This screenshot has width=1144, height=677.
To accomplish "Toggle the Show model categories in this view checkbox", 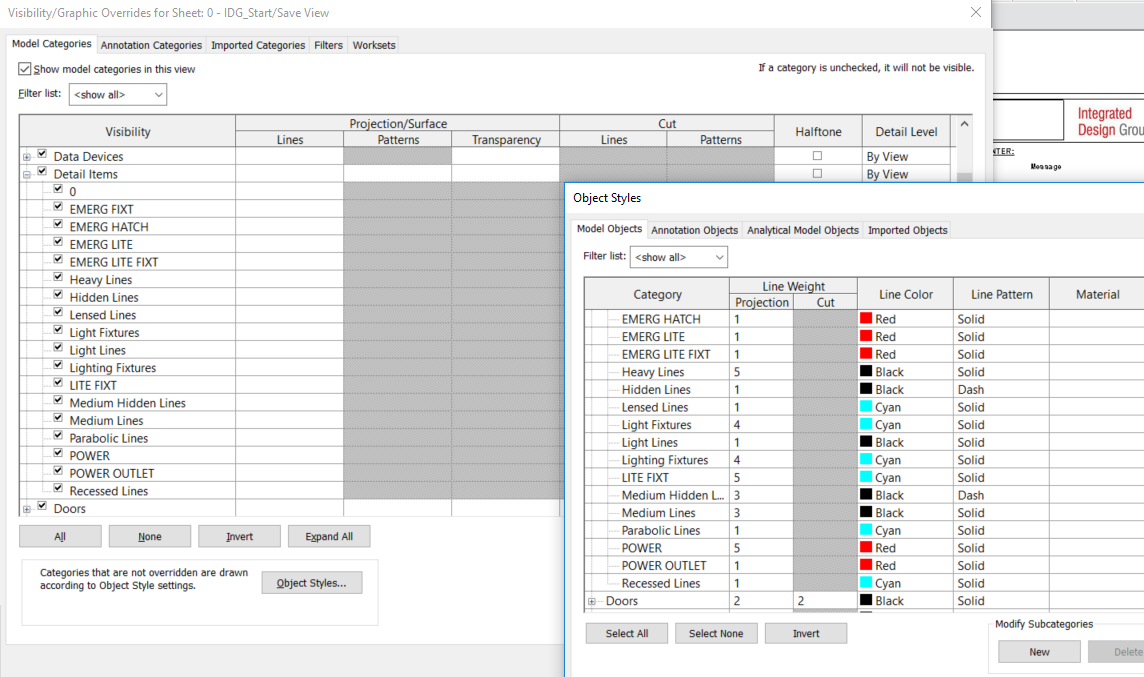I will [x=24, y=69].
